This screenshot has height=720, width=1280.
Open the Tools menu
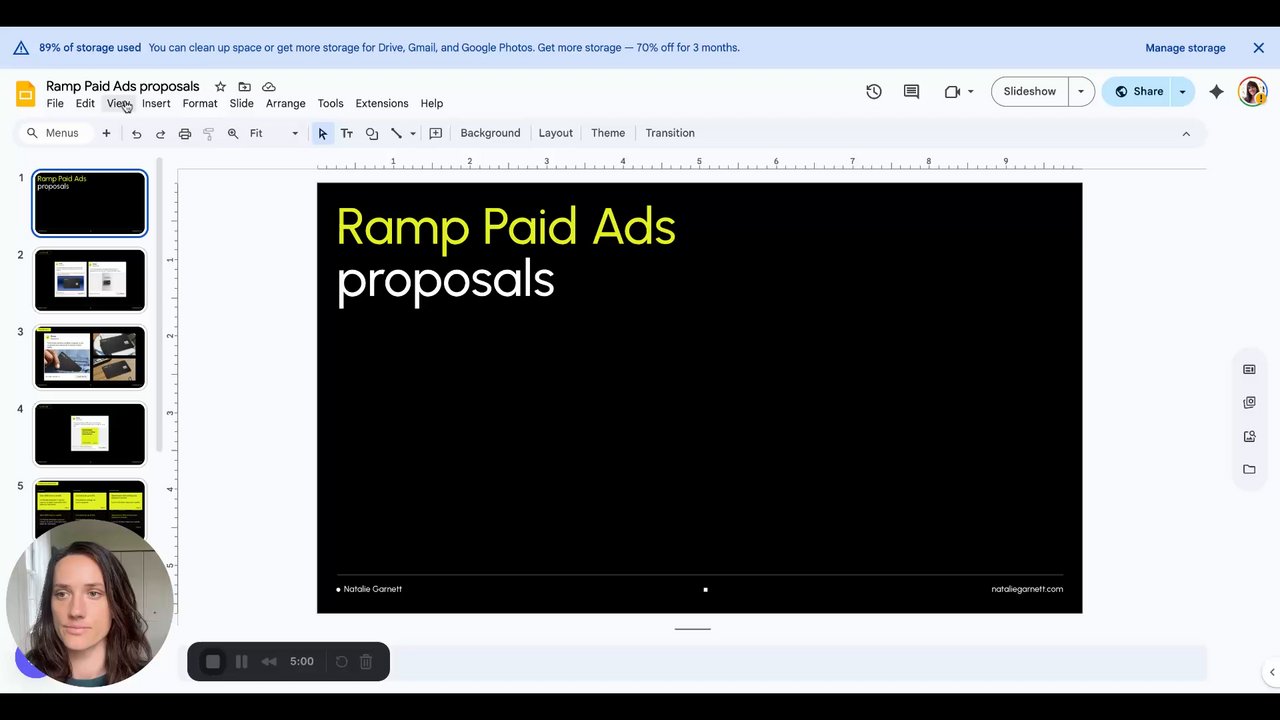(x=330, y=103)
